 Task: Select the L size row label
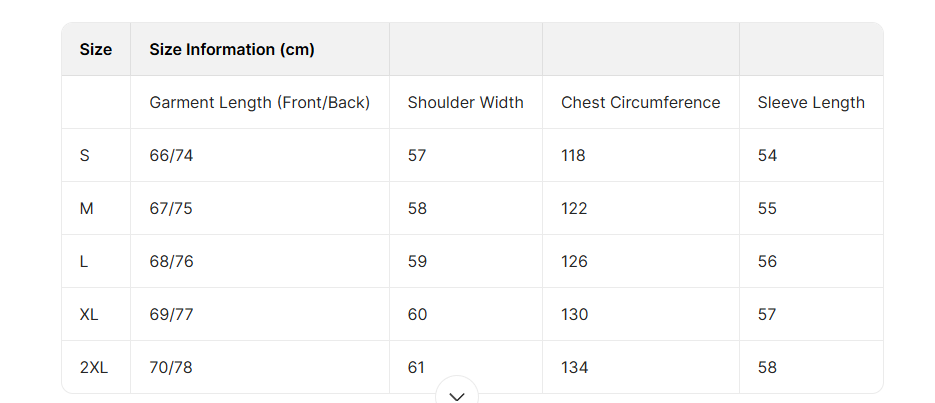click(x=84, y=261)
